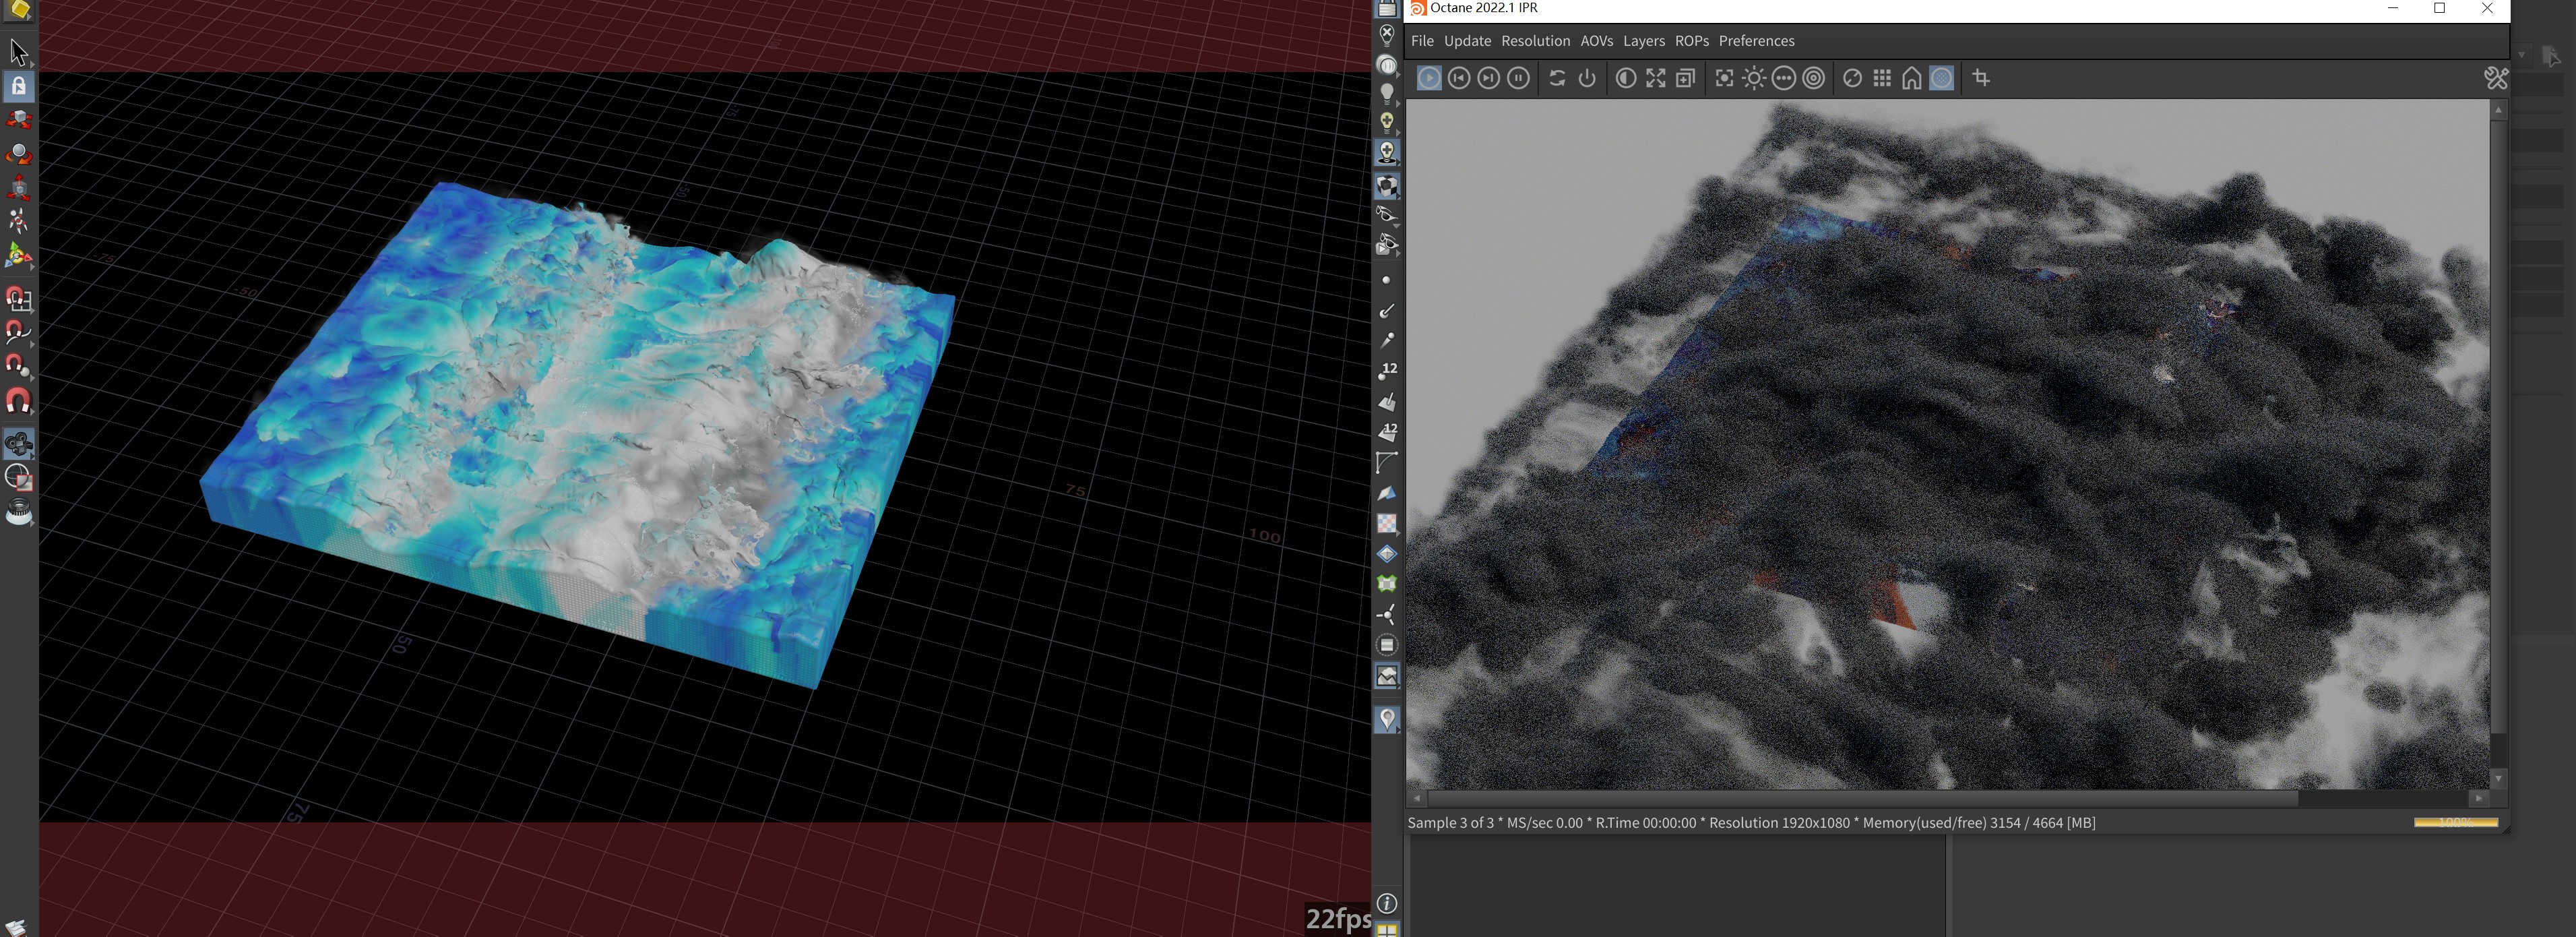Viewport: 2576px width, 937px height.
Task: Toggle the highlighted sphere render mode button
Action: click(1941, 78)
